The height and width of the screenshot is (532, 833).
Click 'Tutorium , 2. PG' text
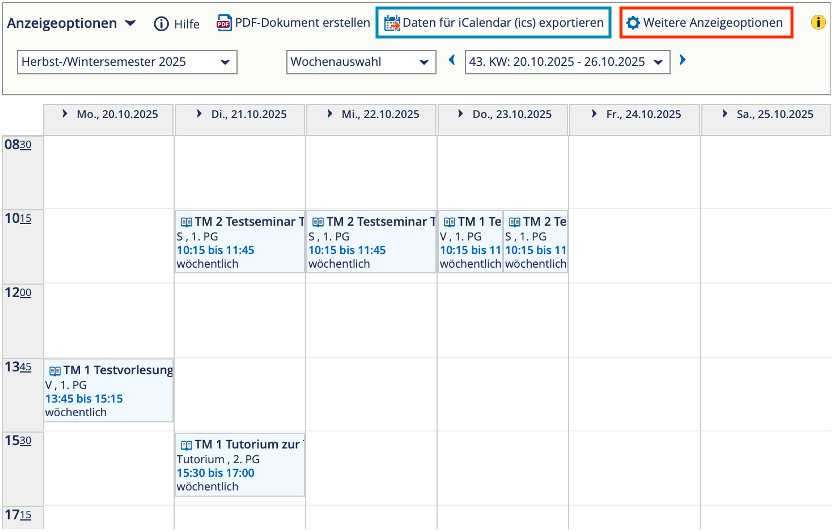(x=218, y=459)
